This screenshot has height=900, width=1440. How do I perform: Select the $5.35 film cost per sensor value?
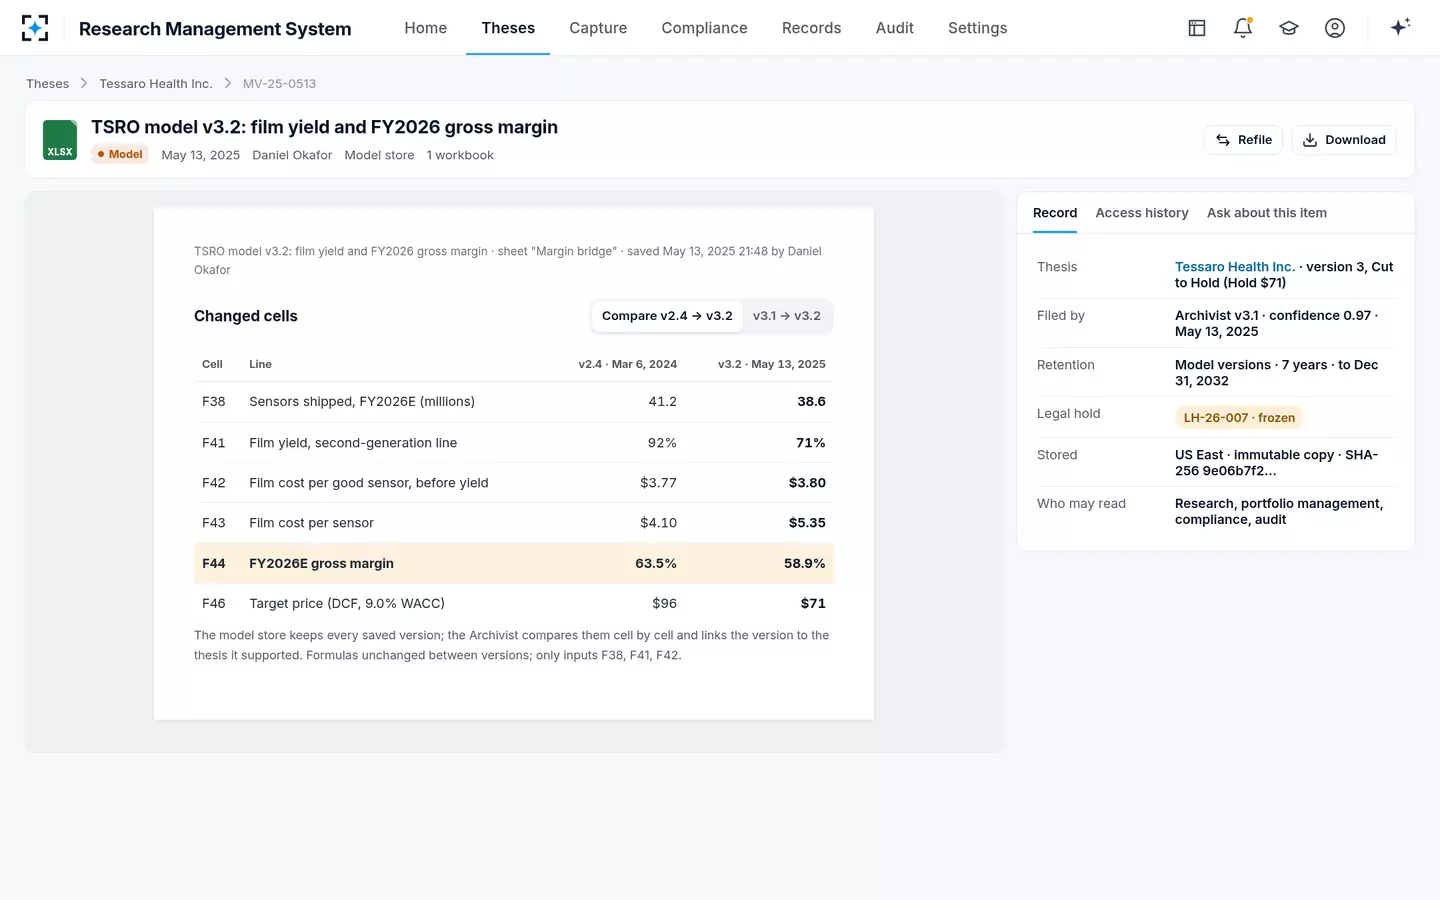(807, 523)
